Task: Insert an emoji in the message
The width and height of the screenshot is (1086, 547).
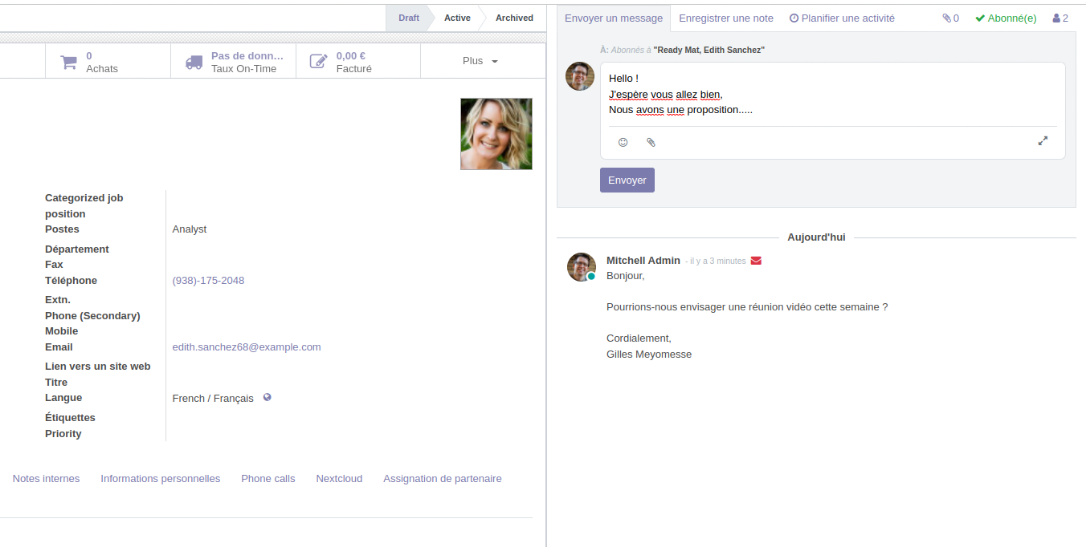Action: coord(623,142)
